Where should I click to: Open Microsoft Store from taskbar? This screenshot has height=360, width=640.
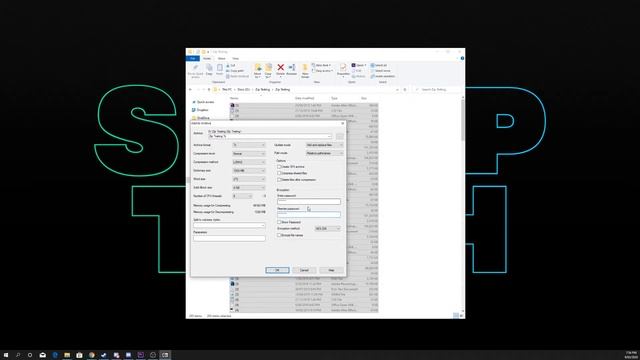tap(79, 355)
